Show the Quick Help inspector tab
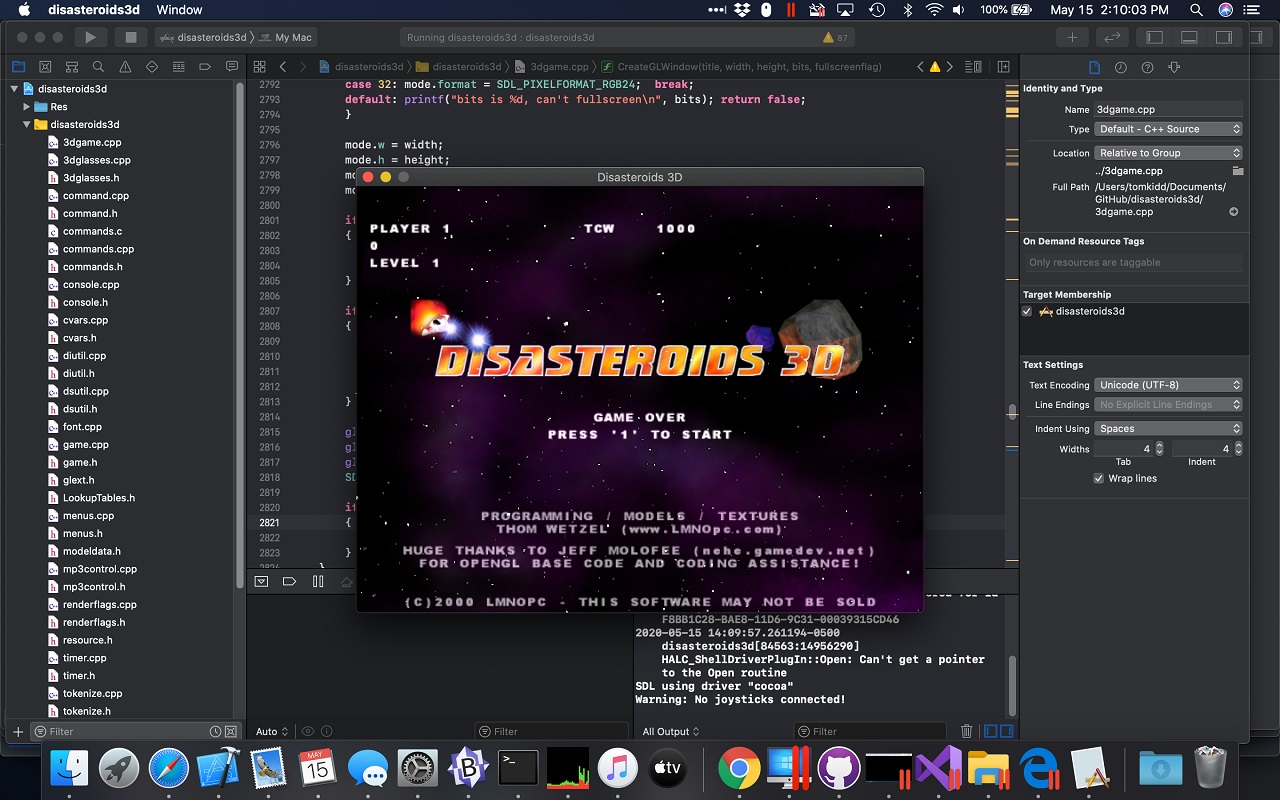The width and height of the screenshot is (1280, 800). pos(1147,67)
